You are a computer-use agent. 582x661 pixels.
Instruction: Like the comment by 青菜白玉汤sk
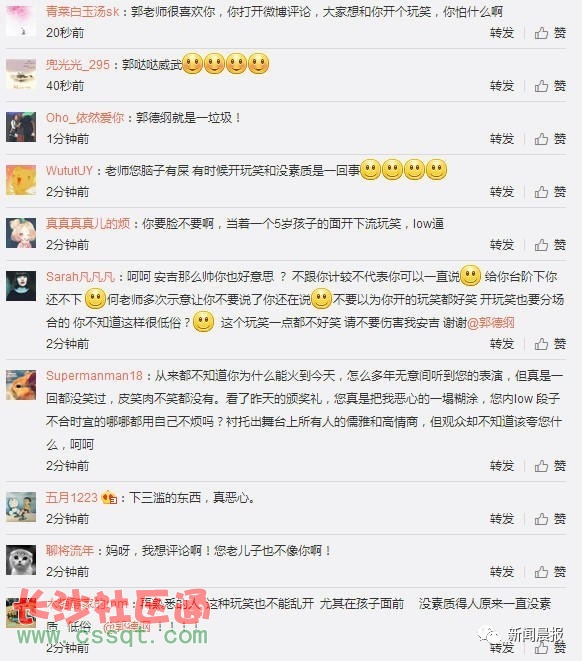pos(550,33)
